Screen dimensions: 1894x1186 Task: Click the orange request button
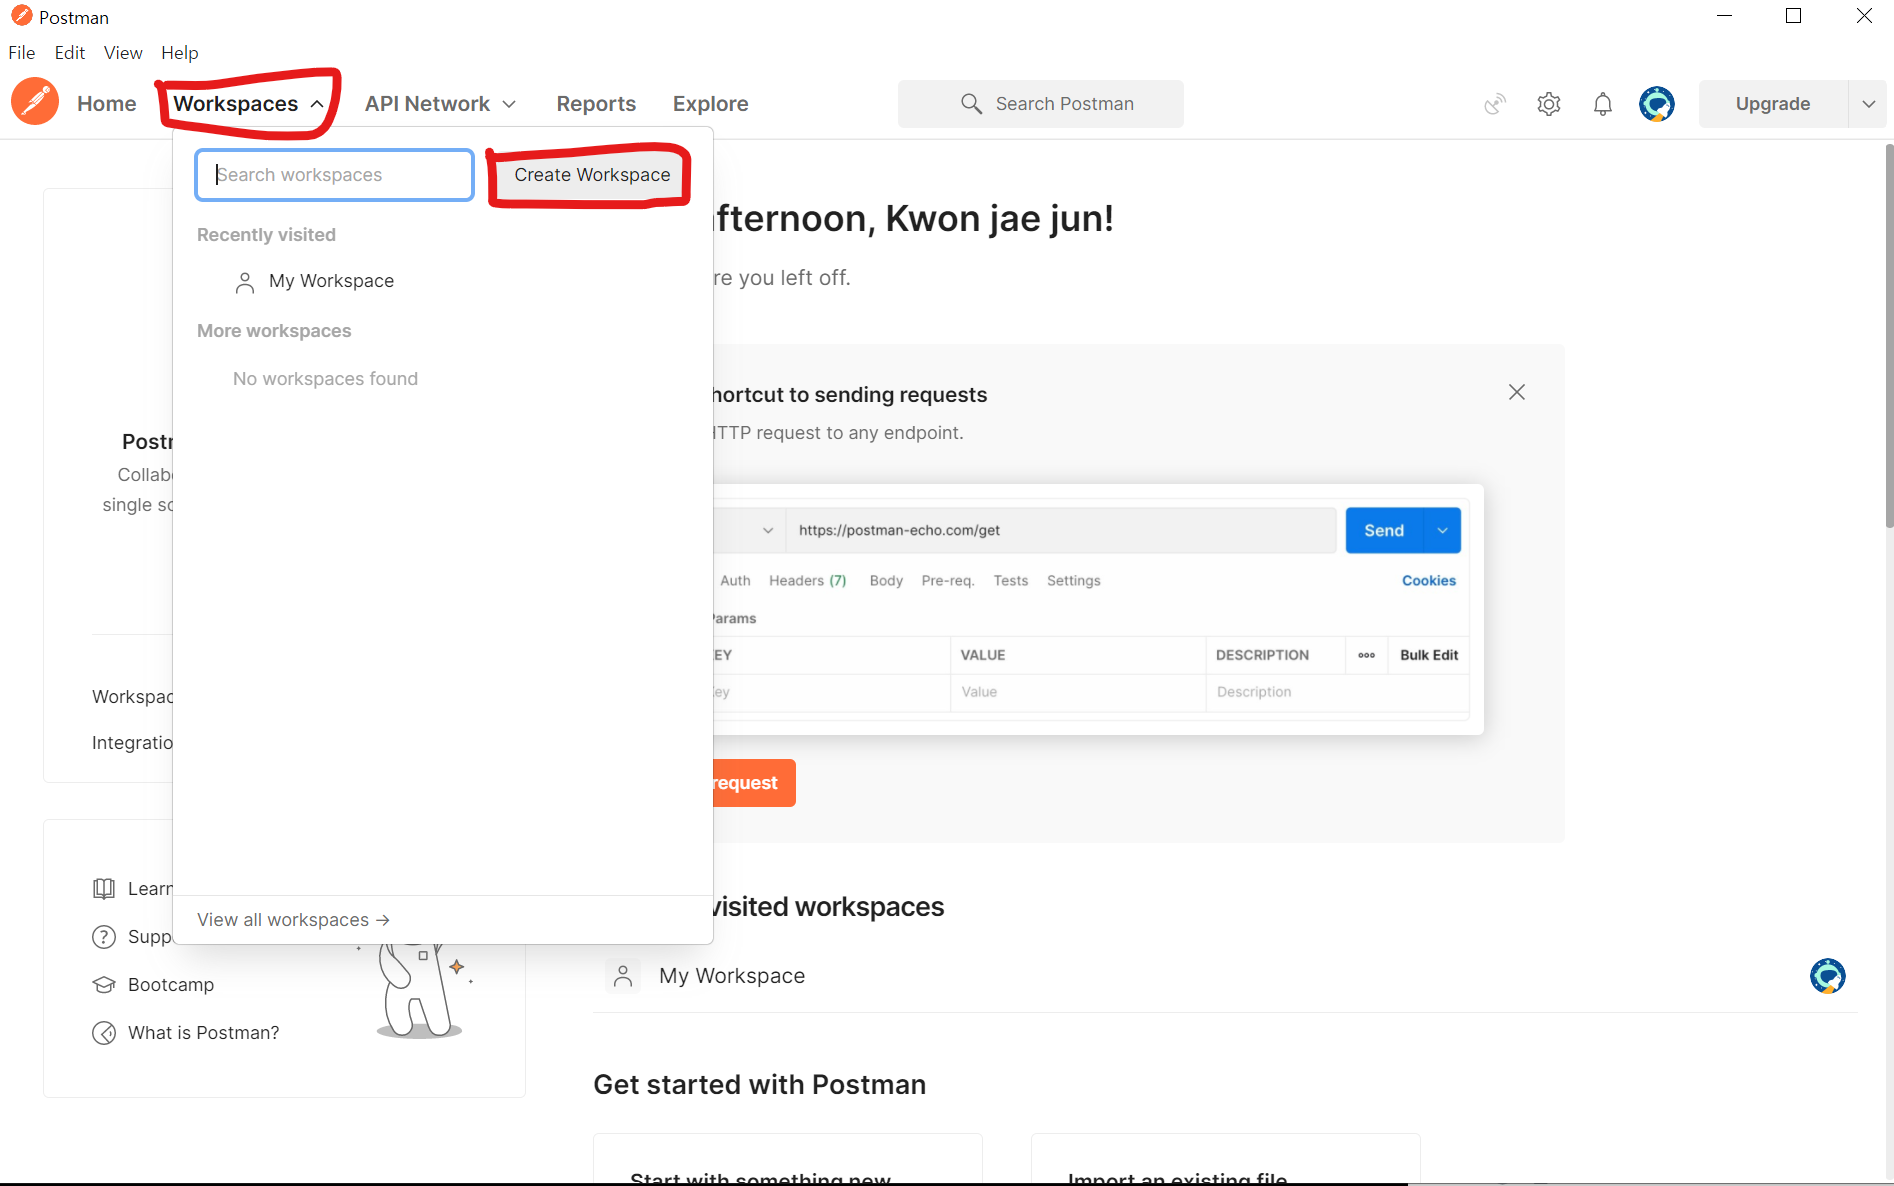(754, 783)
